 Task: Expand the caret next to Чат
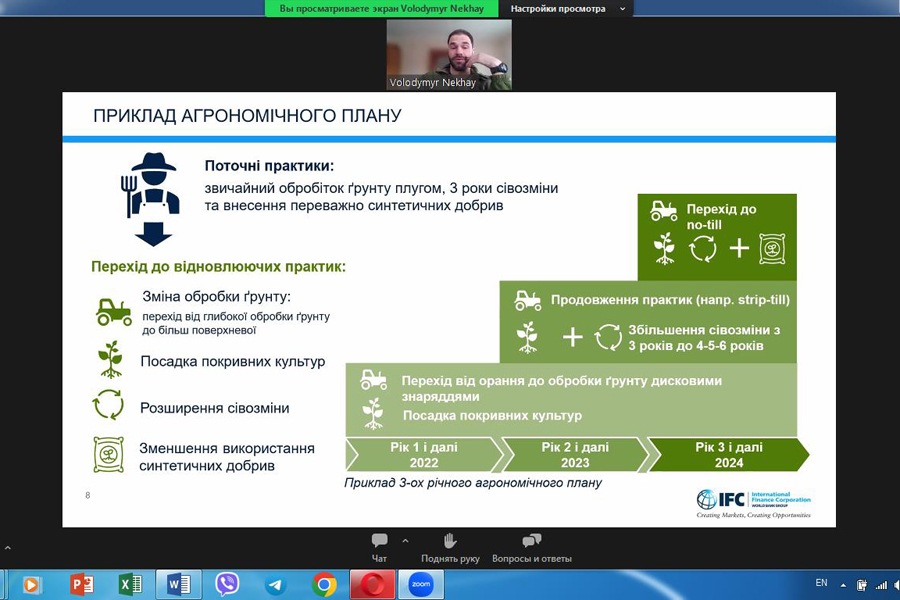pyautogui.click(x=405, y=541)
